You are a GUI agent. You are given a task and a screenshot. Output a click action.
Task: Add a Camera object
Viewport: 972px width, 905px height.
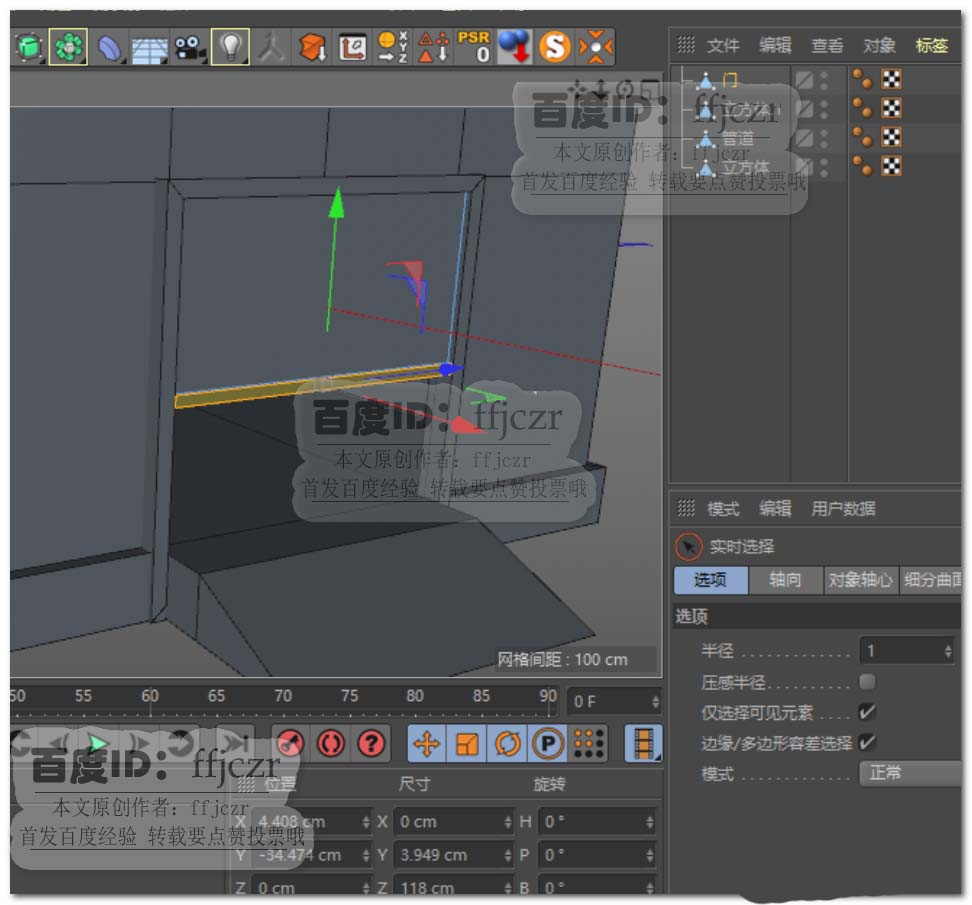point(190,48)
